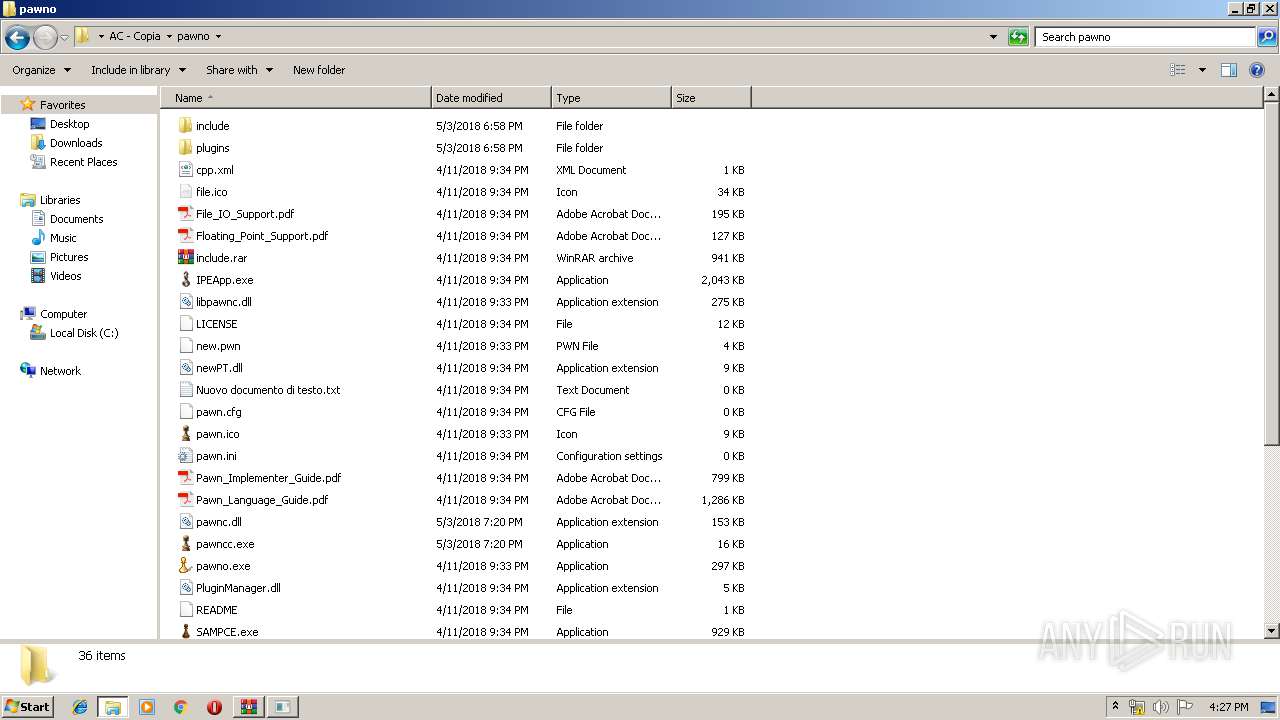
Task: Click the vertical scrollbar down arrow
Action: click(1272, 631)
